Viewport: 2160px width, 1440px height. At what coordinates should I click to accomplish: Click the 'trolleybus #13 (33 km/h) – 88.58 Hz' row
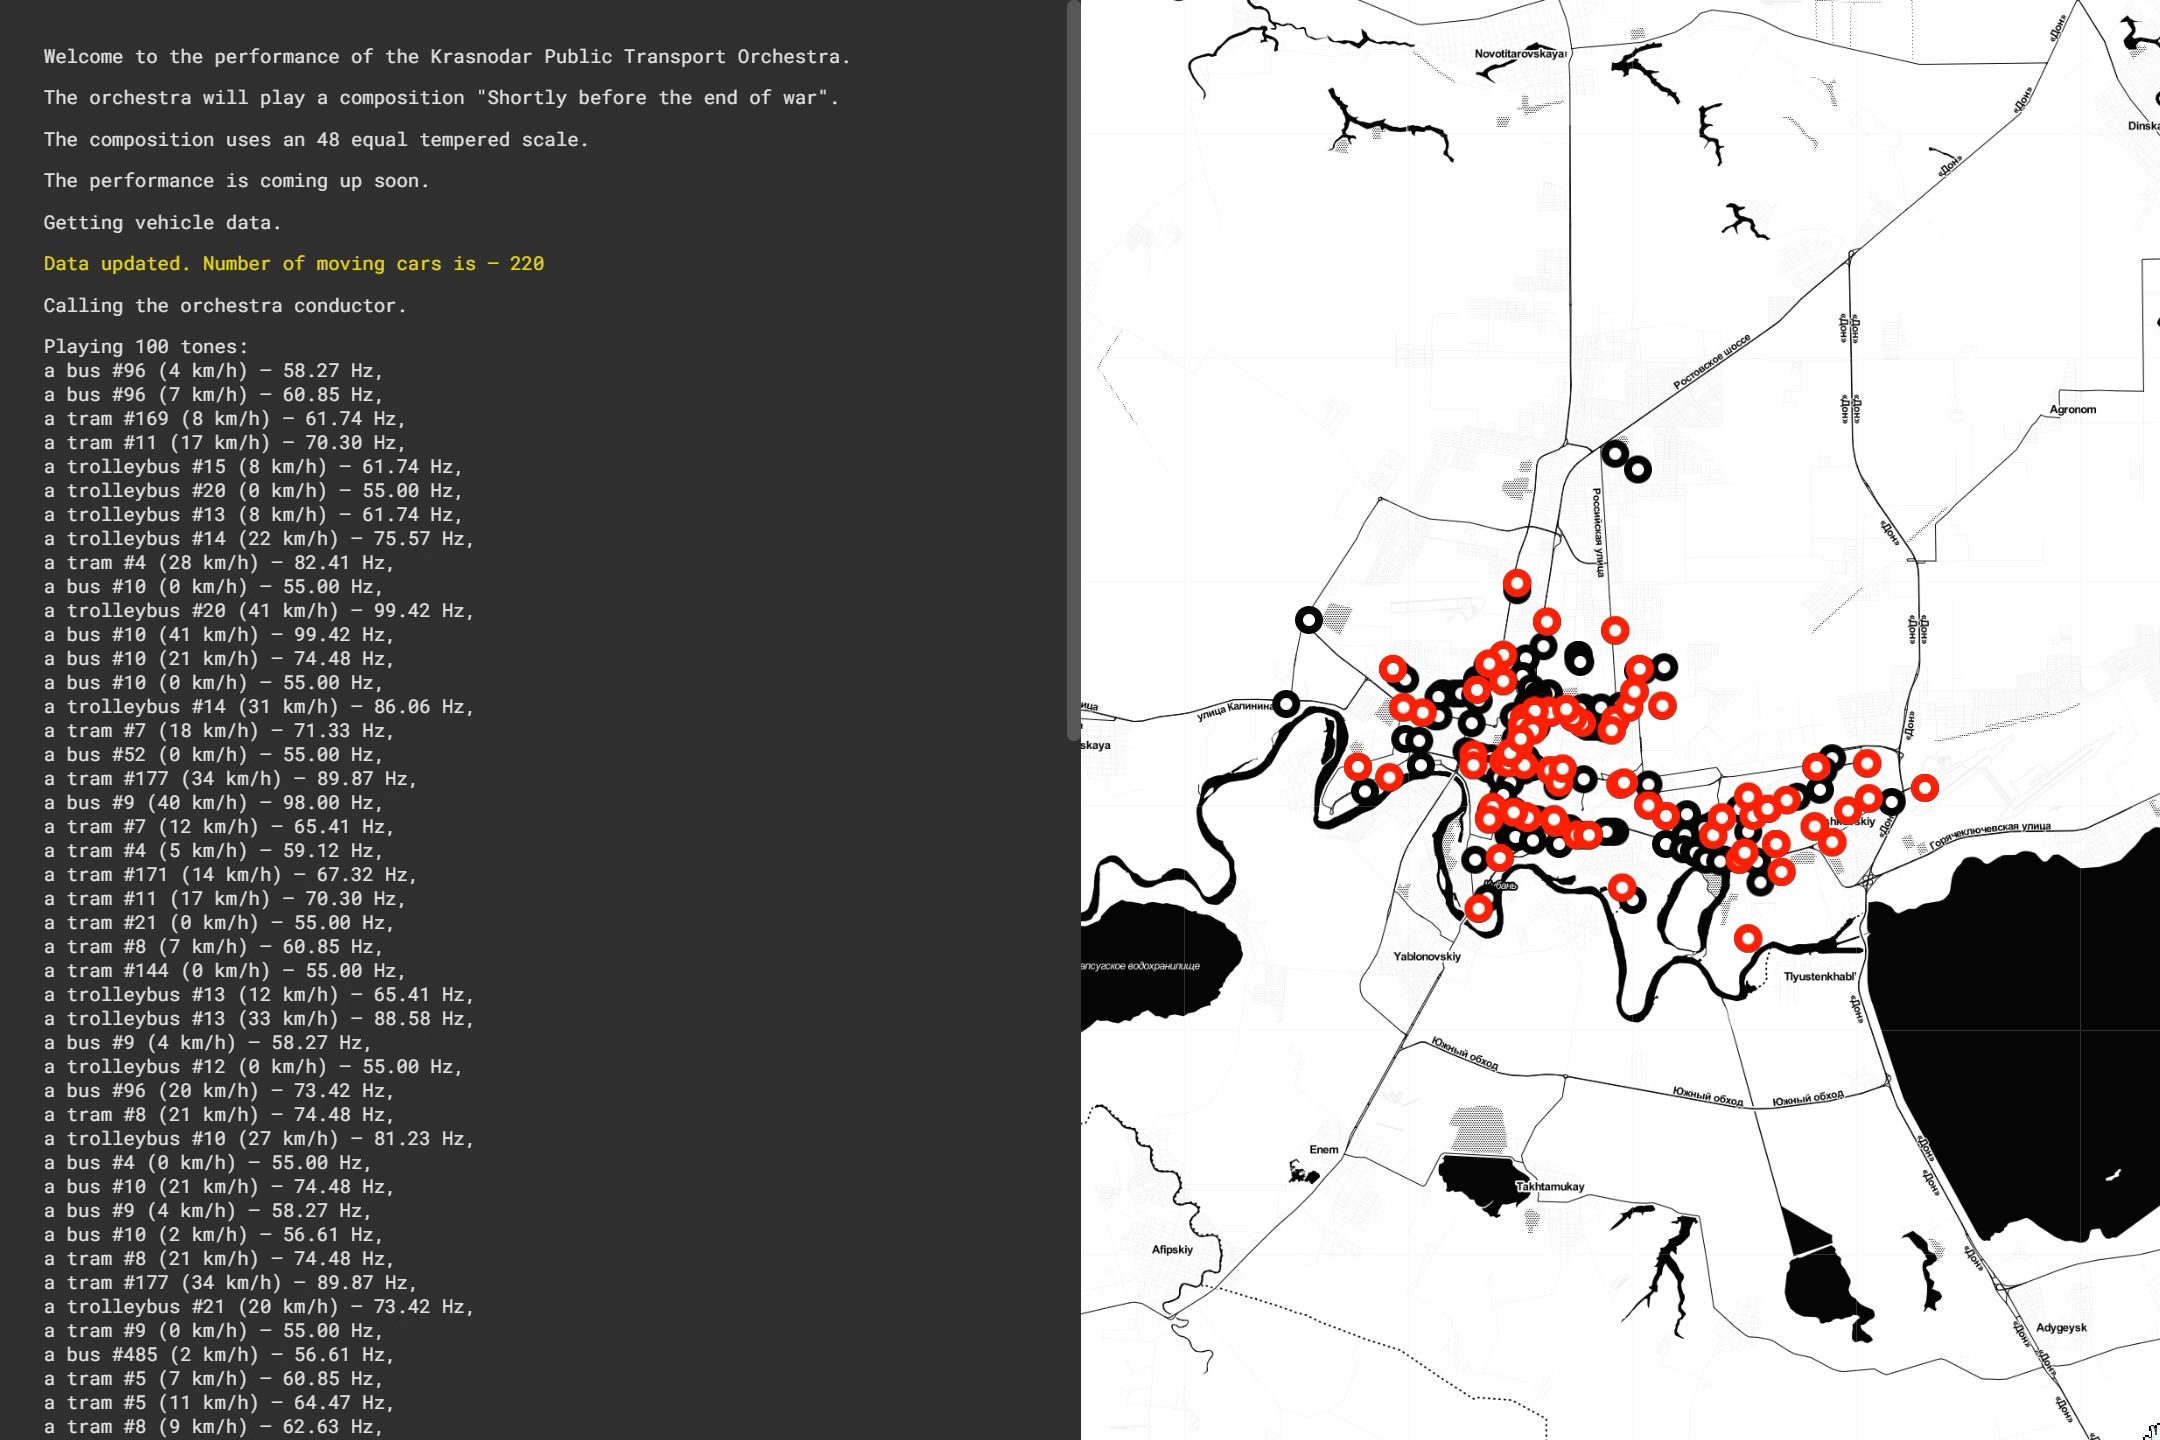coord(259,1019)
